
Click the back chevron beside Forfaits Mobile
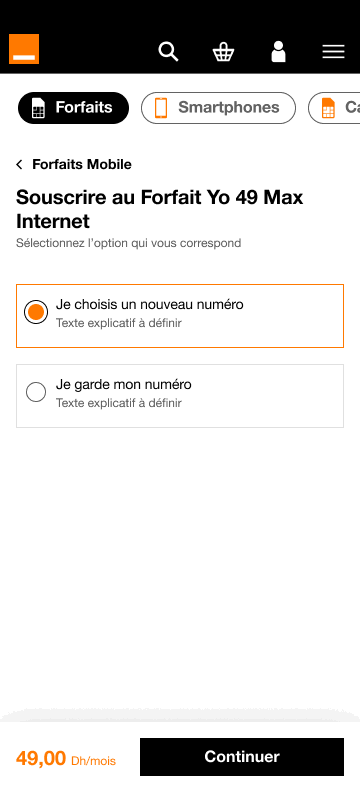19,164
